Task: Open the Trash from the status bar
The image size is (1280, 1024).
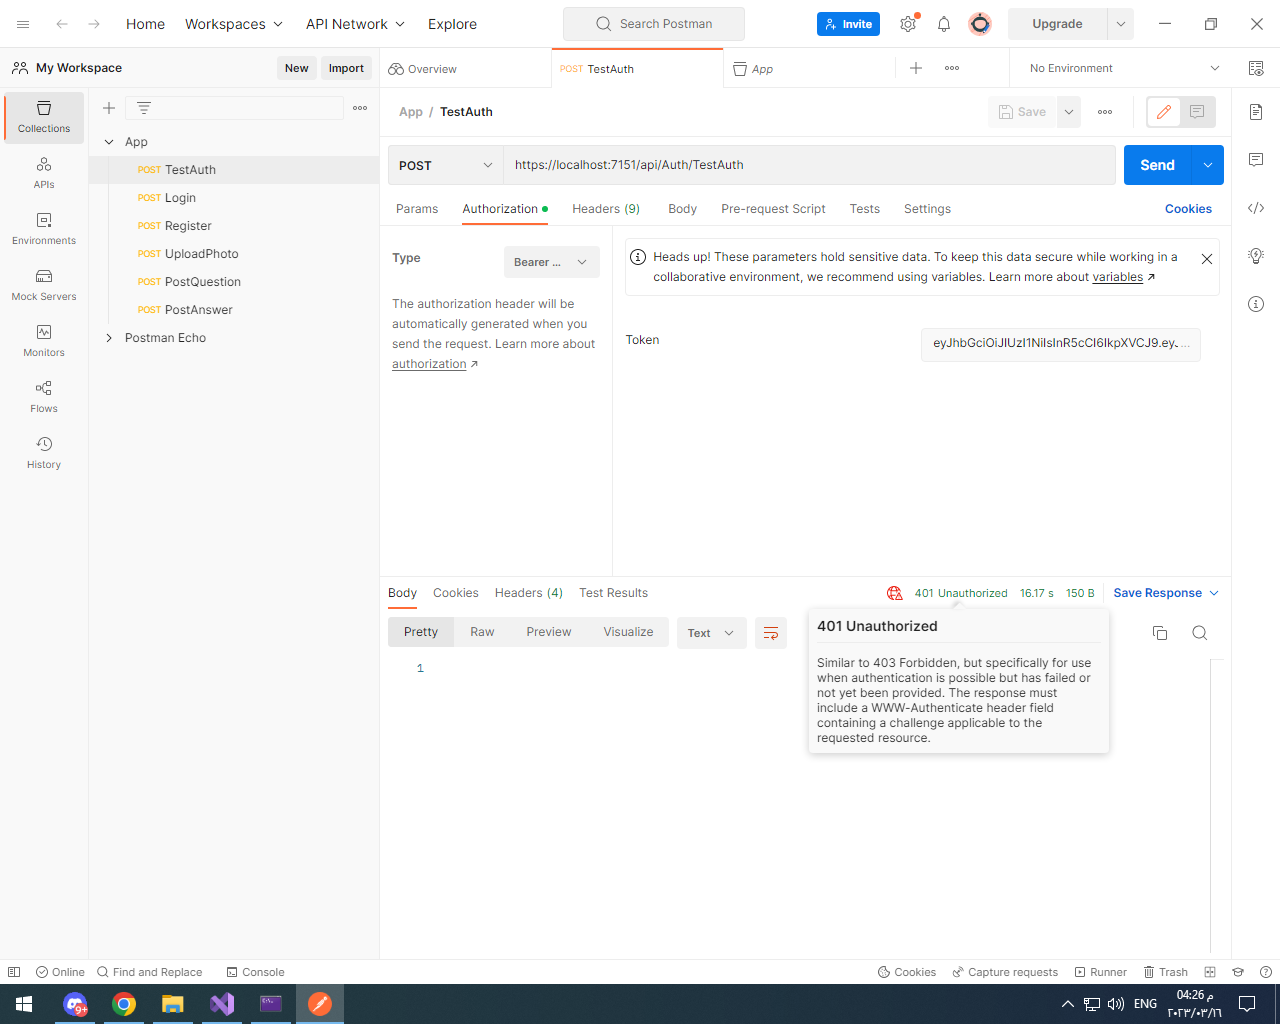Action: pyautogui.click(x=1165, y=971)
